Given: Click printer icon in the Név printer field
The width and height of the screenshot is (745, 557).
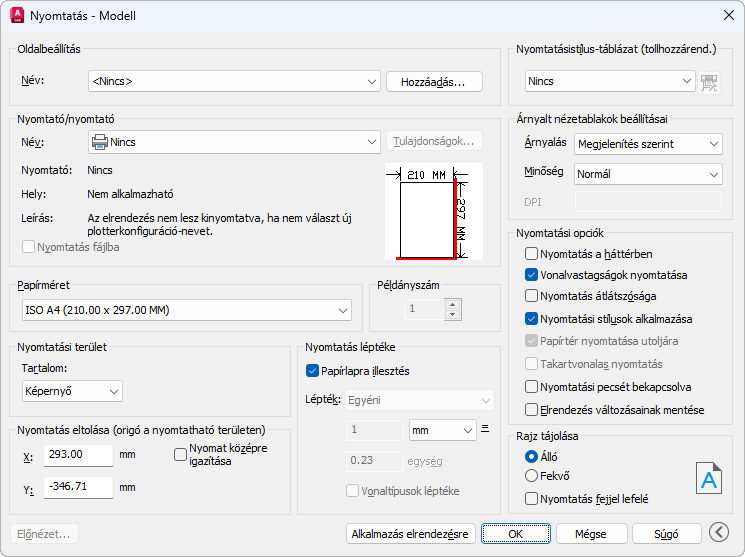Looking at the screenshot, I should point(100,142).
